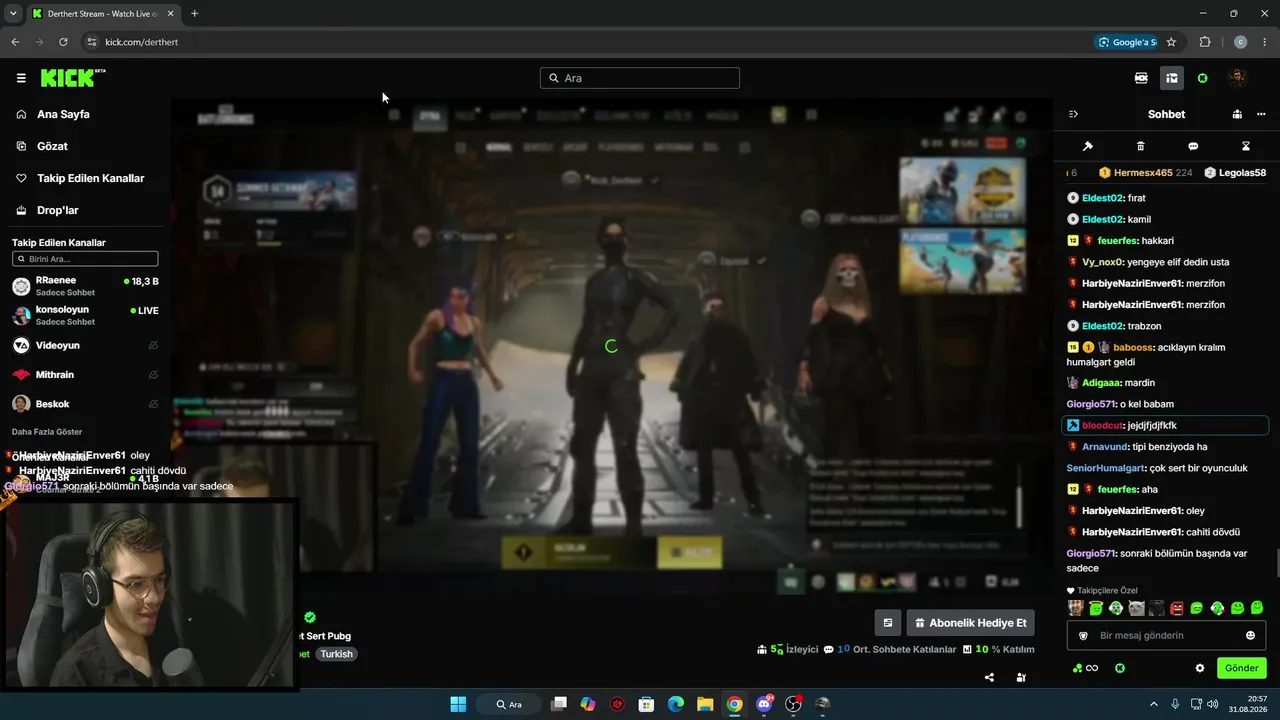Screen dimensions: 1280x720
Task: Show hidden system tray icons
Action: point(1153,704)
